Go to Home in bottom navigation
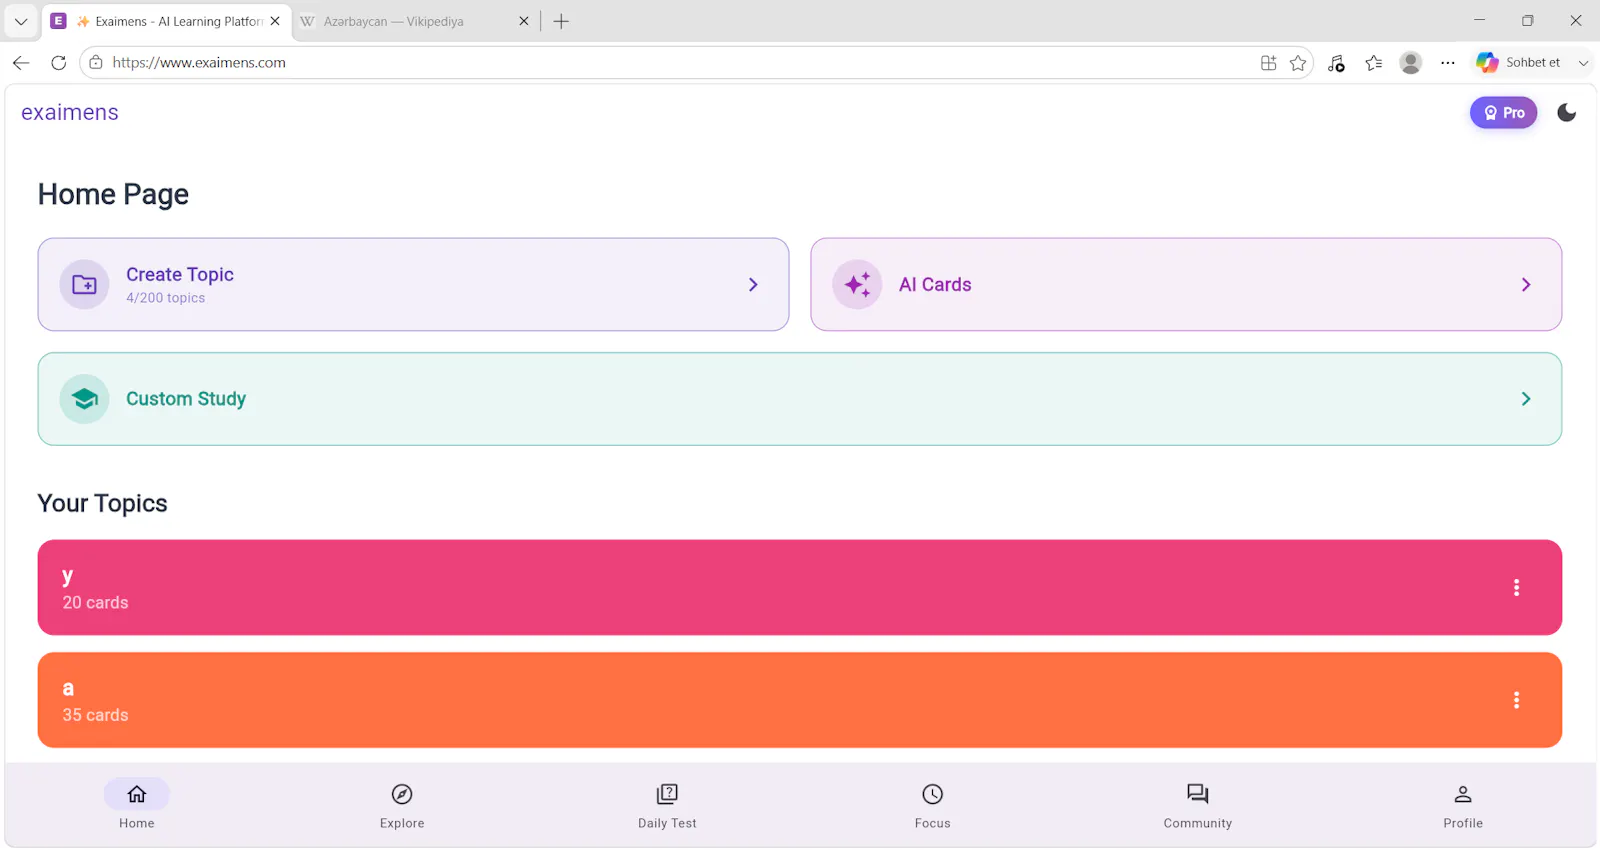The image size is (1600, 850). [x=137, y=805]
